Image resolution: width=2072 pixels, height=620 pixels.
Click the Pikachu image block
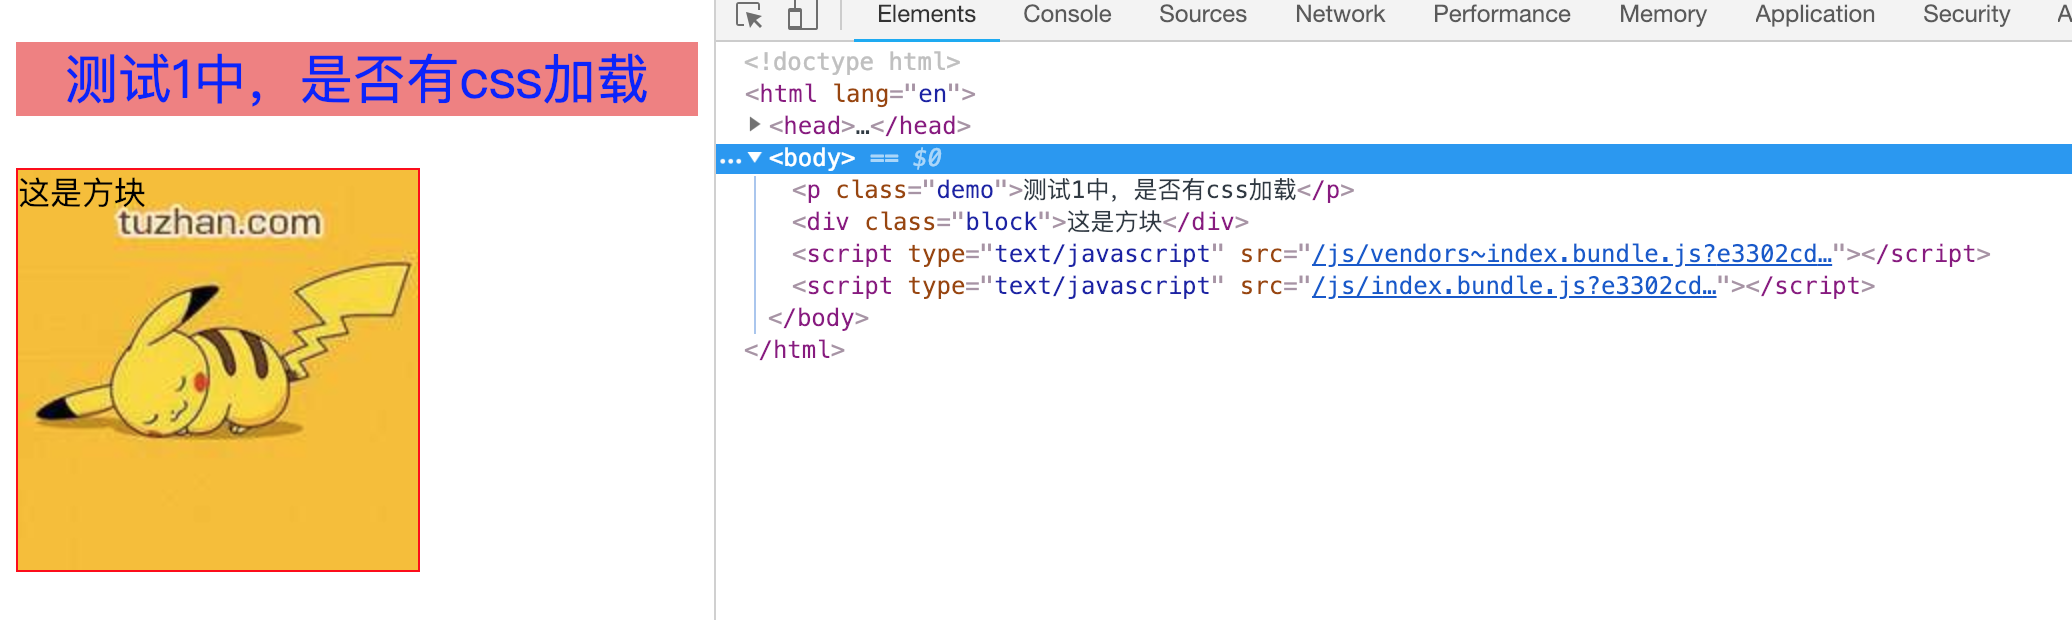[218, 370]
